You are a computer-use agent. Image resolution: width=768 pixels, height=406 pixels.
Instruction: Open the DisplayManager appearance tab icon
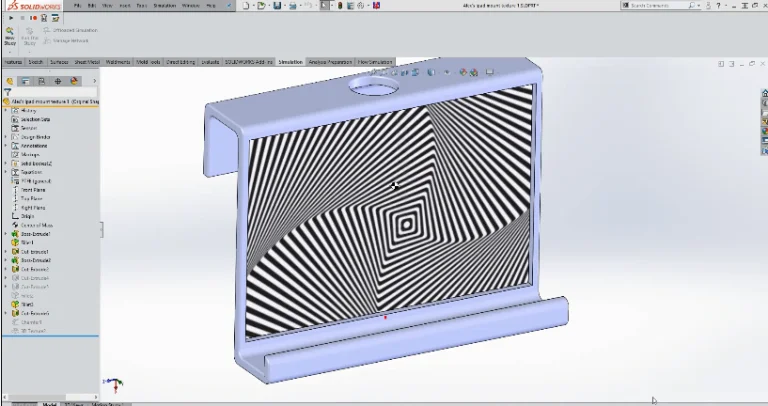tap(74, 81)
